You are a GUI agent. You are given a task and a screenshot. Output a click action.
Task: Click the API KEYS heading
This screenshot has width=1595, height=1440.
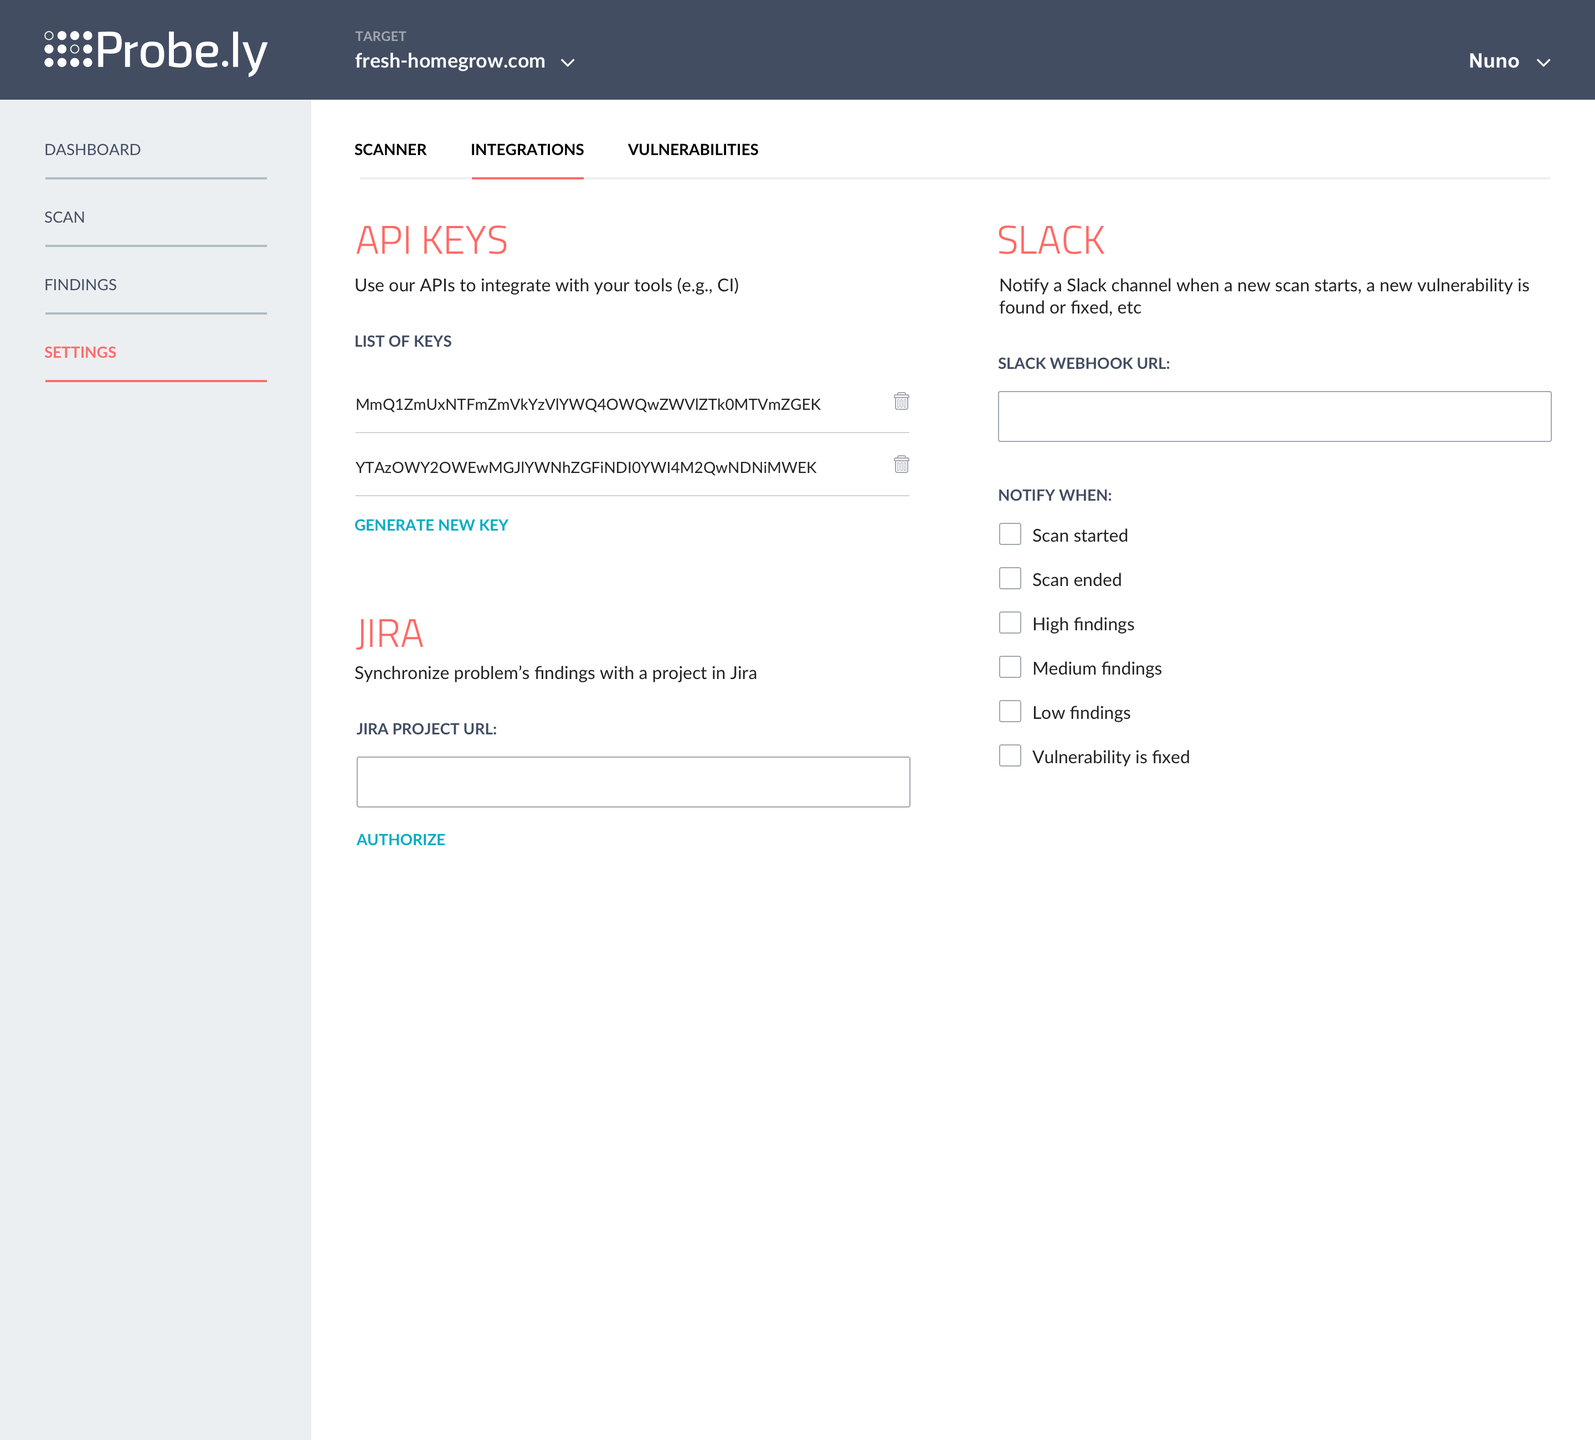click(x=432, y=240)
